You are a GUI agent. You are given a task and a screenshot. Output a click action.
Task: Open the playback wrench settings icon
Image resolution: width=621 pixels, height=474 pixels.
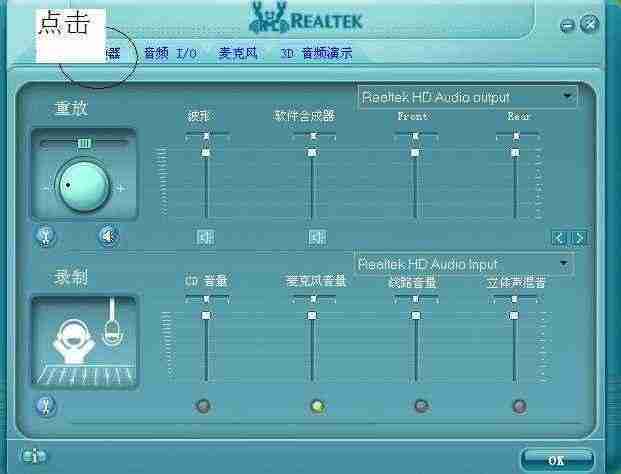(46, 236)
